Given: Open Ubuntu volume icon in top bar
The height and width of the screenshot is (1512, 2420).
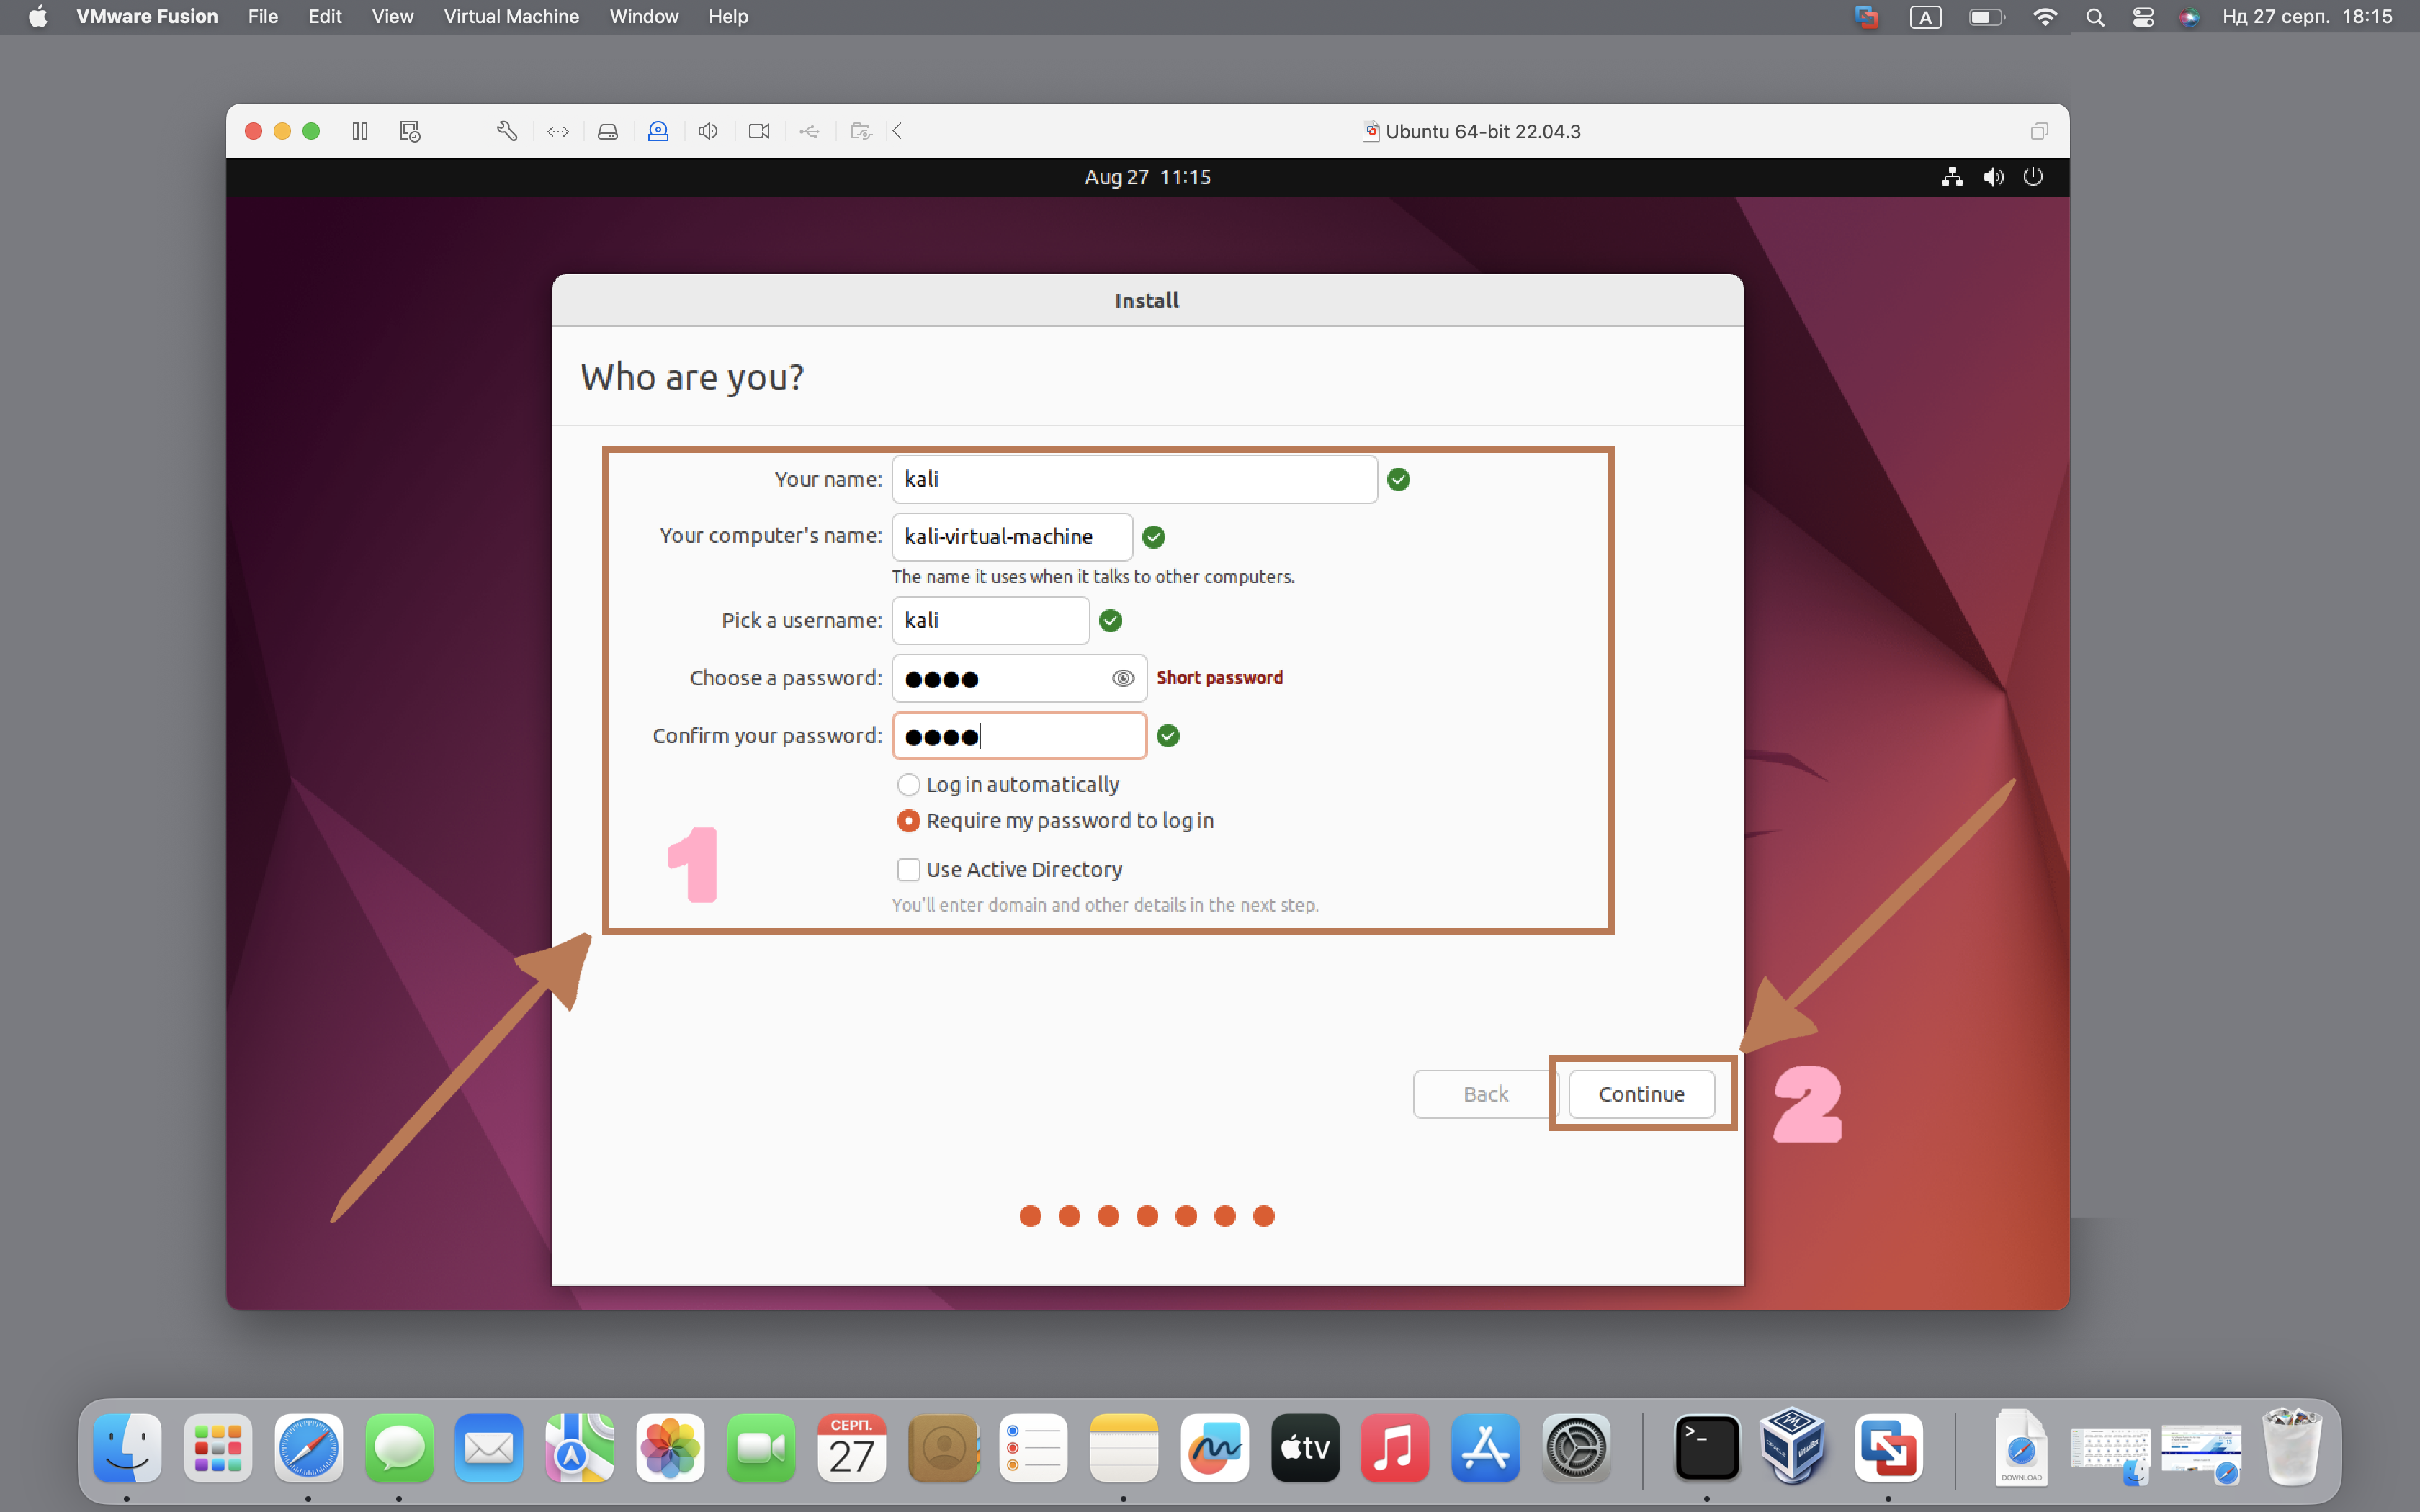Looking at the screenshot, I should point(1993,177).
